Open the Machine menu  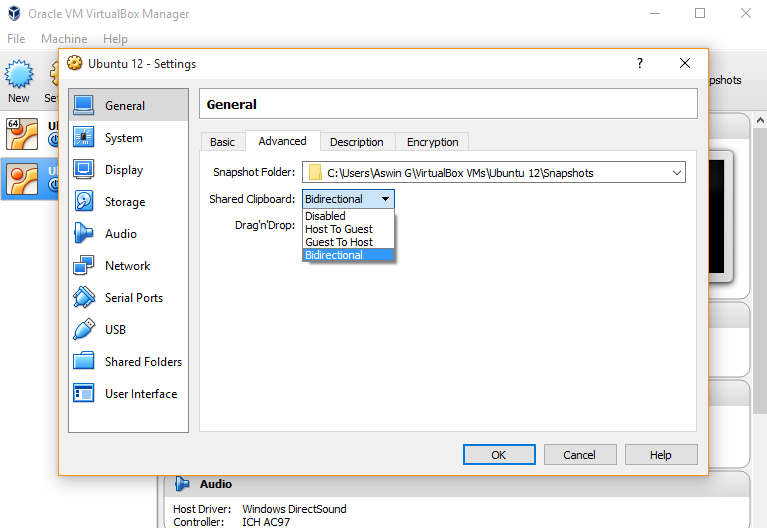tap(64, 39)
